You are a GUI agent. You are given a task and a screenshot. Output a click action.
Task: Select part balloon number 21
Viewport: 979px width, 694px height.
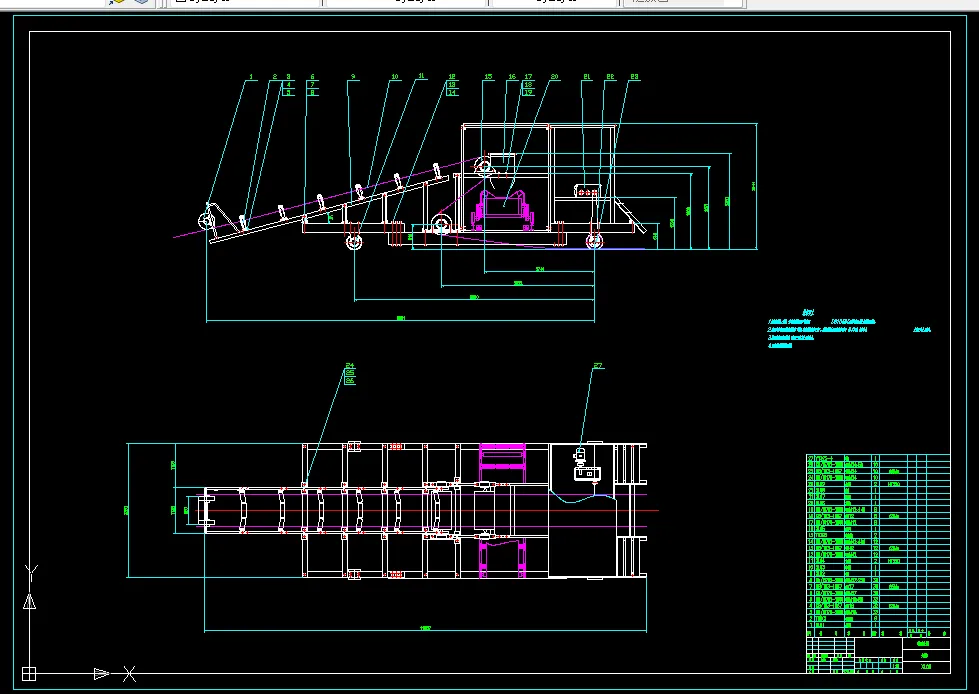[x=587, y=77]
